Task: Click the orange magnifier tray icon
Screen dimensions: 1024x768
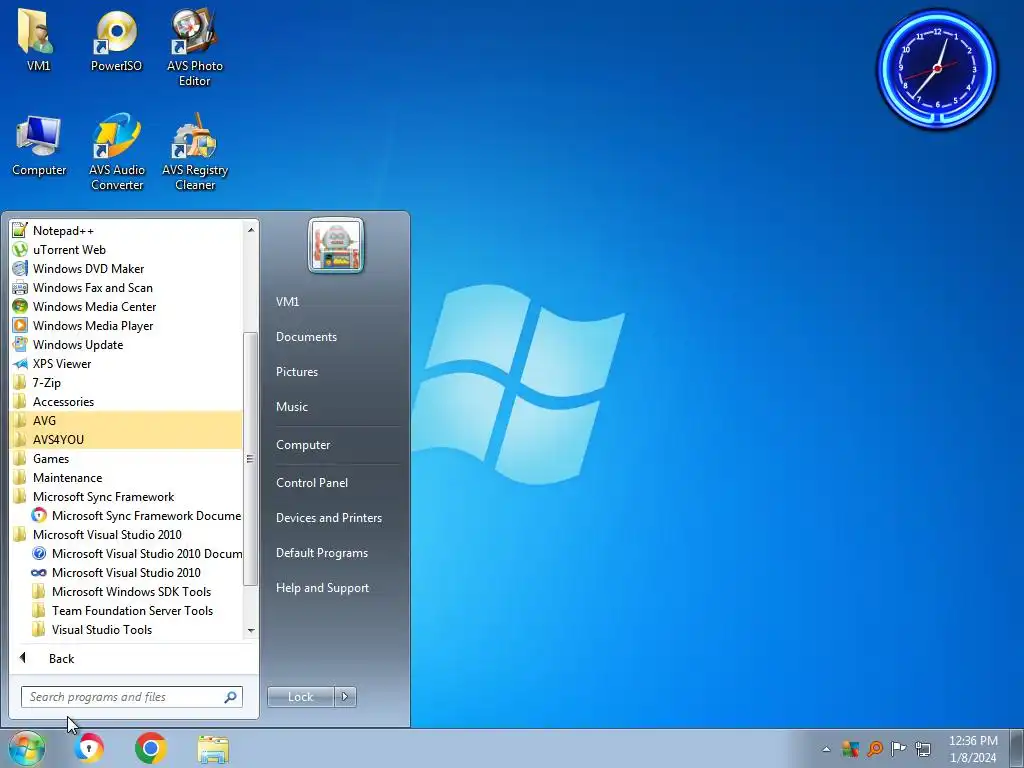Action: pos(874,748)
